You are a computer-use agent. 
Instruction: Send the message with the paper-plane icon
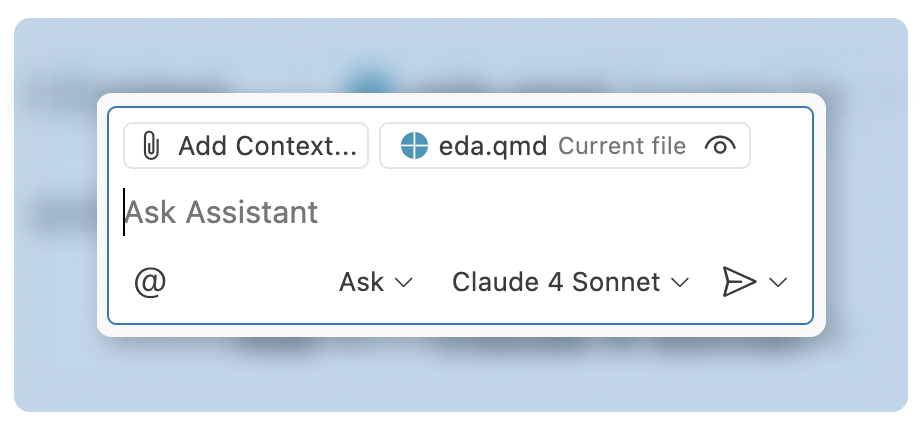pos(739,282)
